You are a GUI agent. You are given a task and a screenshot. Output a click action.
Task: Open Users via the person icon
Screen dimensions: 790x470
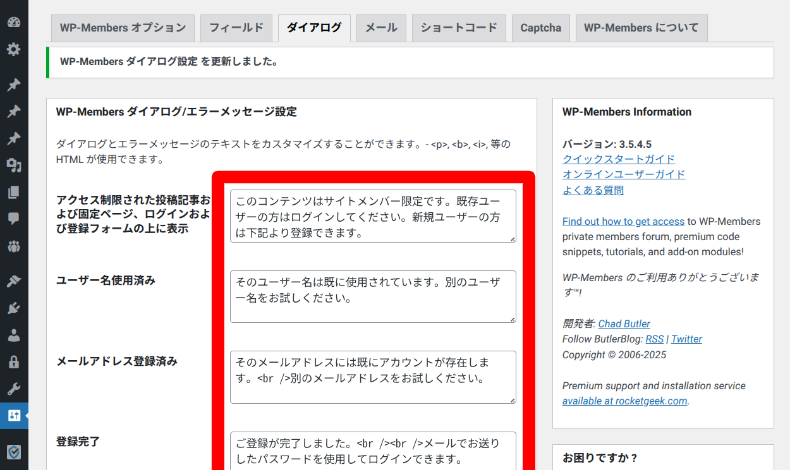(x=14, y=335)
